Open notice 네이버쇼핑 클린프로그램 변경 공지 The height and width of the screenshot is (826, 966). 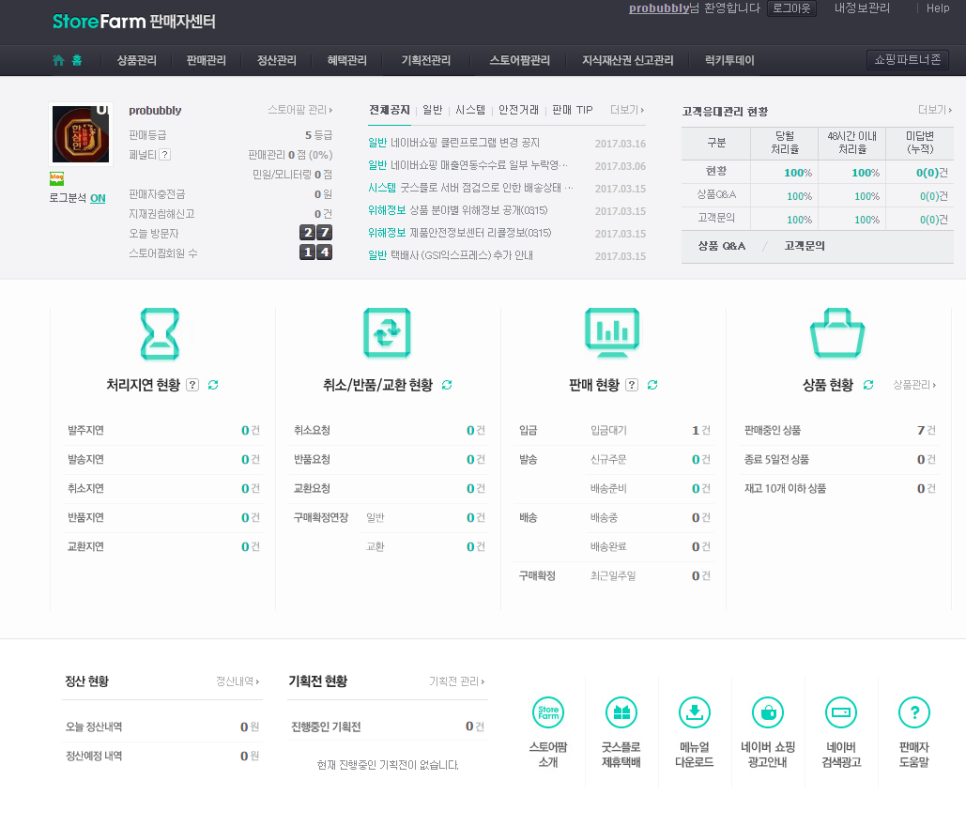(x=465, y=143)
